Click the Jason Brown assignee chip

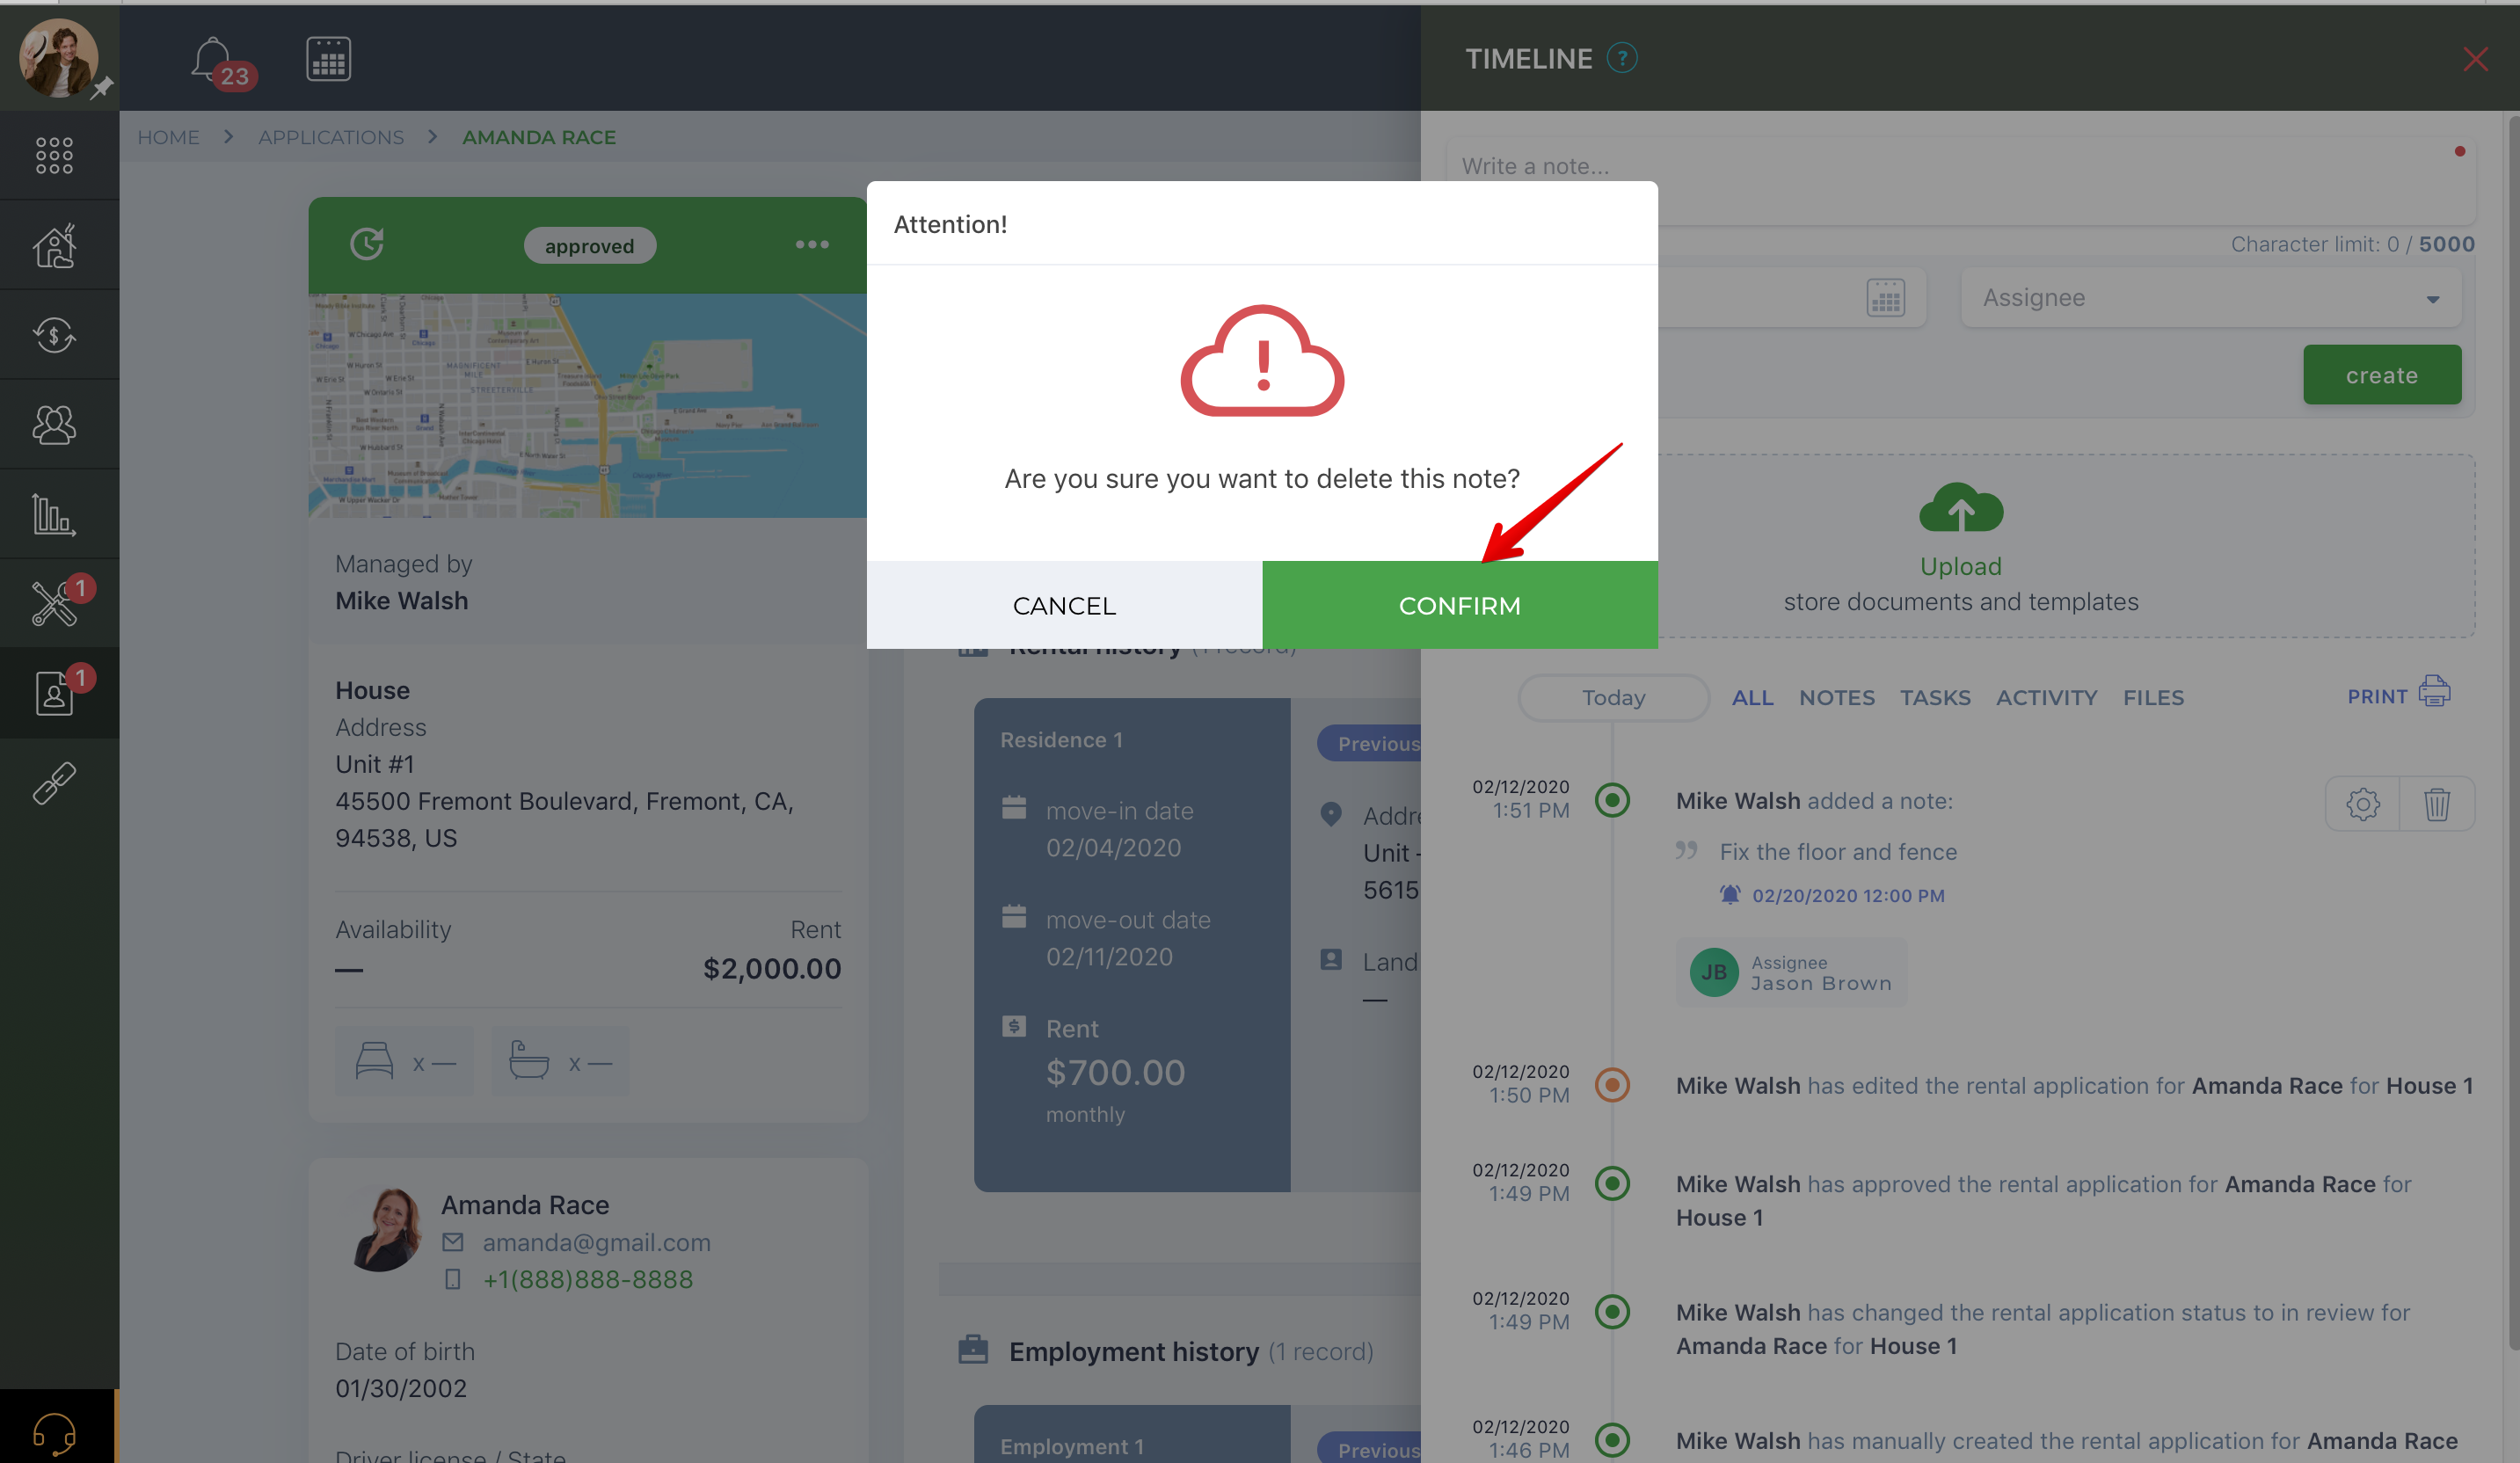(1790, 971)
